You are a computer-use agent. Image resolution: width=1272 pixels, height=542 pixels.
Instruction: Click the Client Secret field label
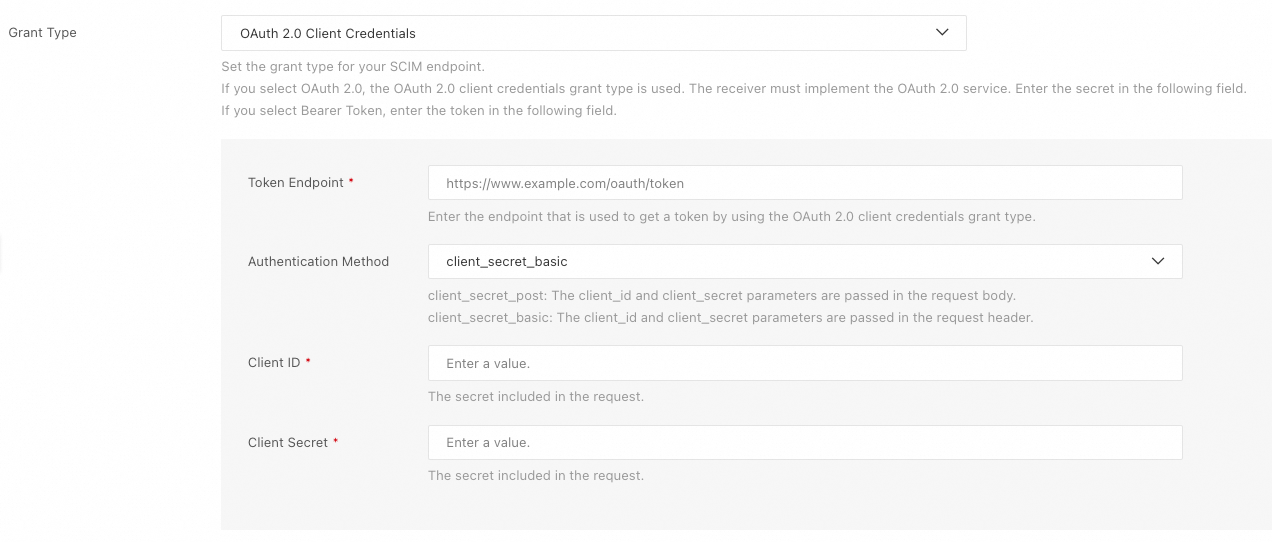tap(288, 442)
